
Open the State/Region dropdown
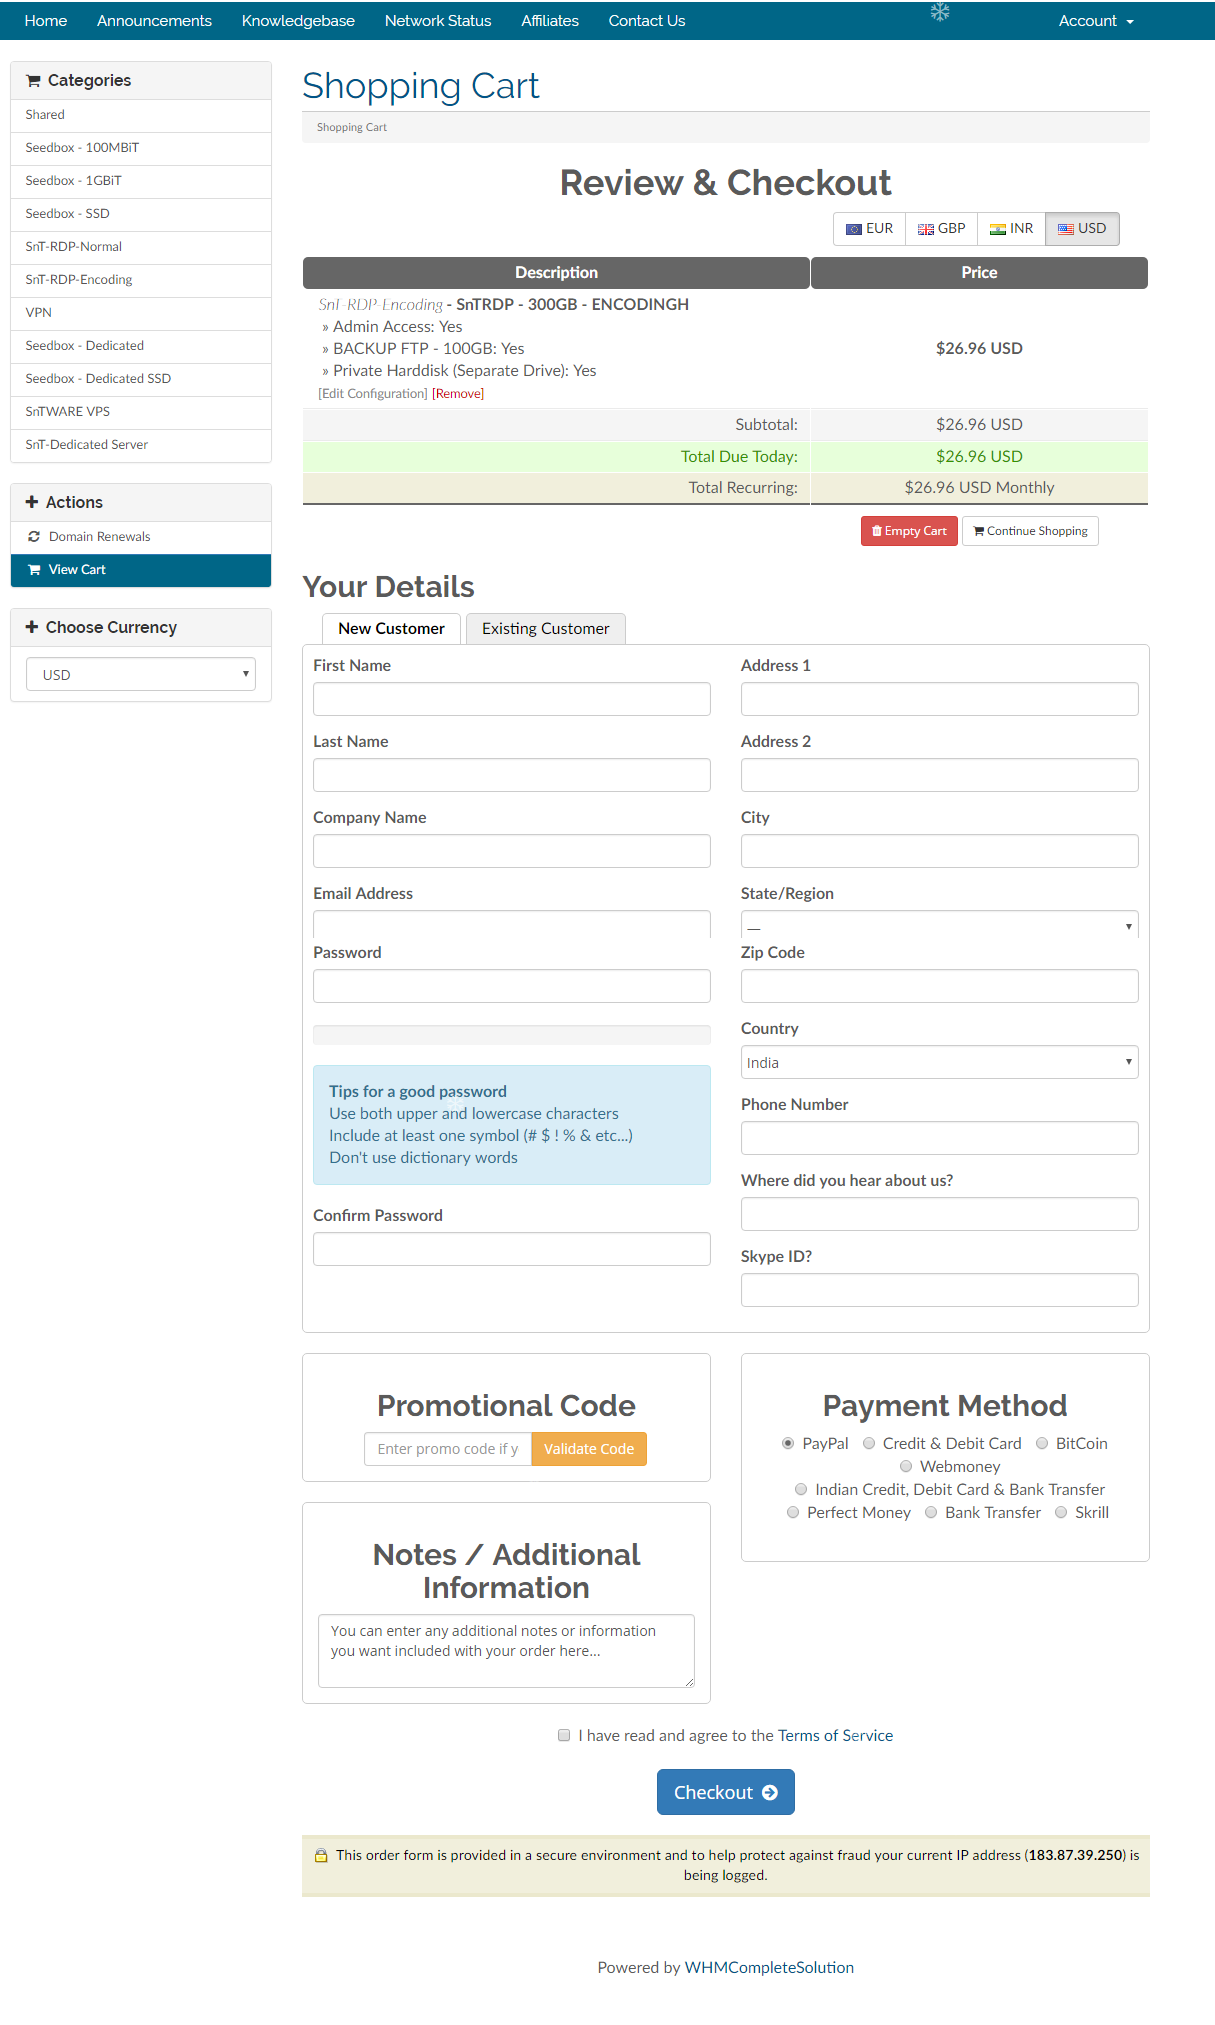939,925
